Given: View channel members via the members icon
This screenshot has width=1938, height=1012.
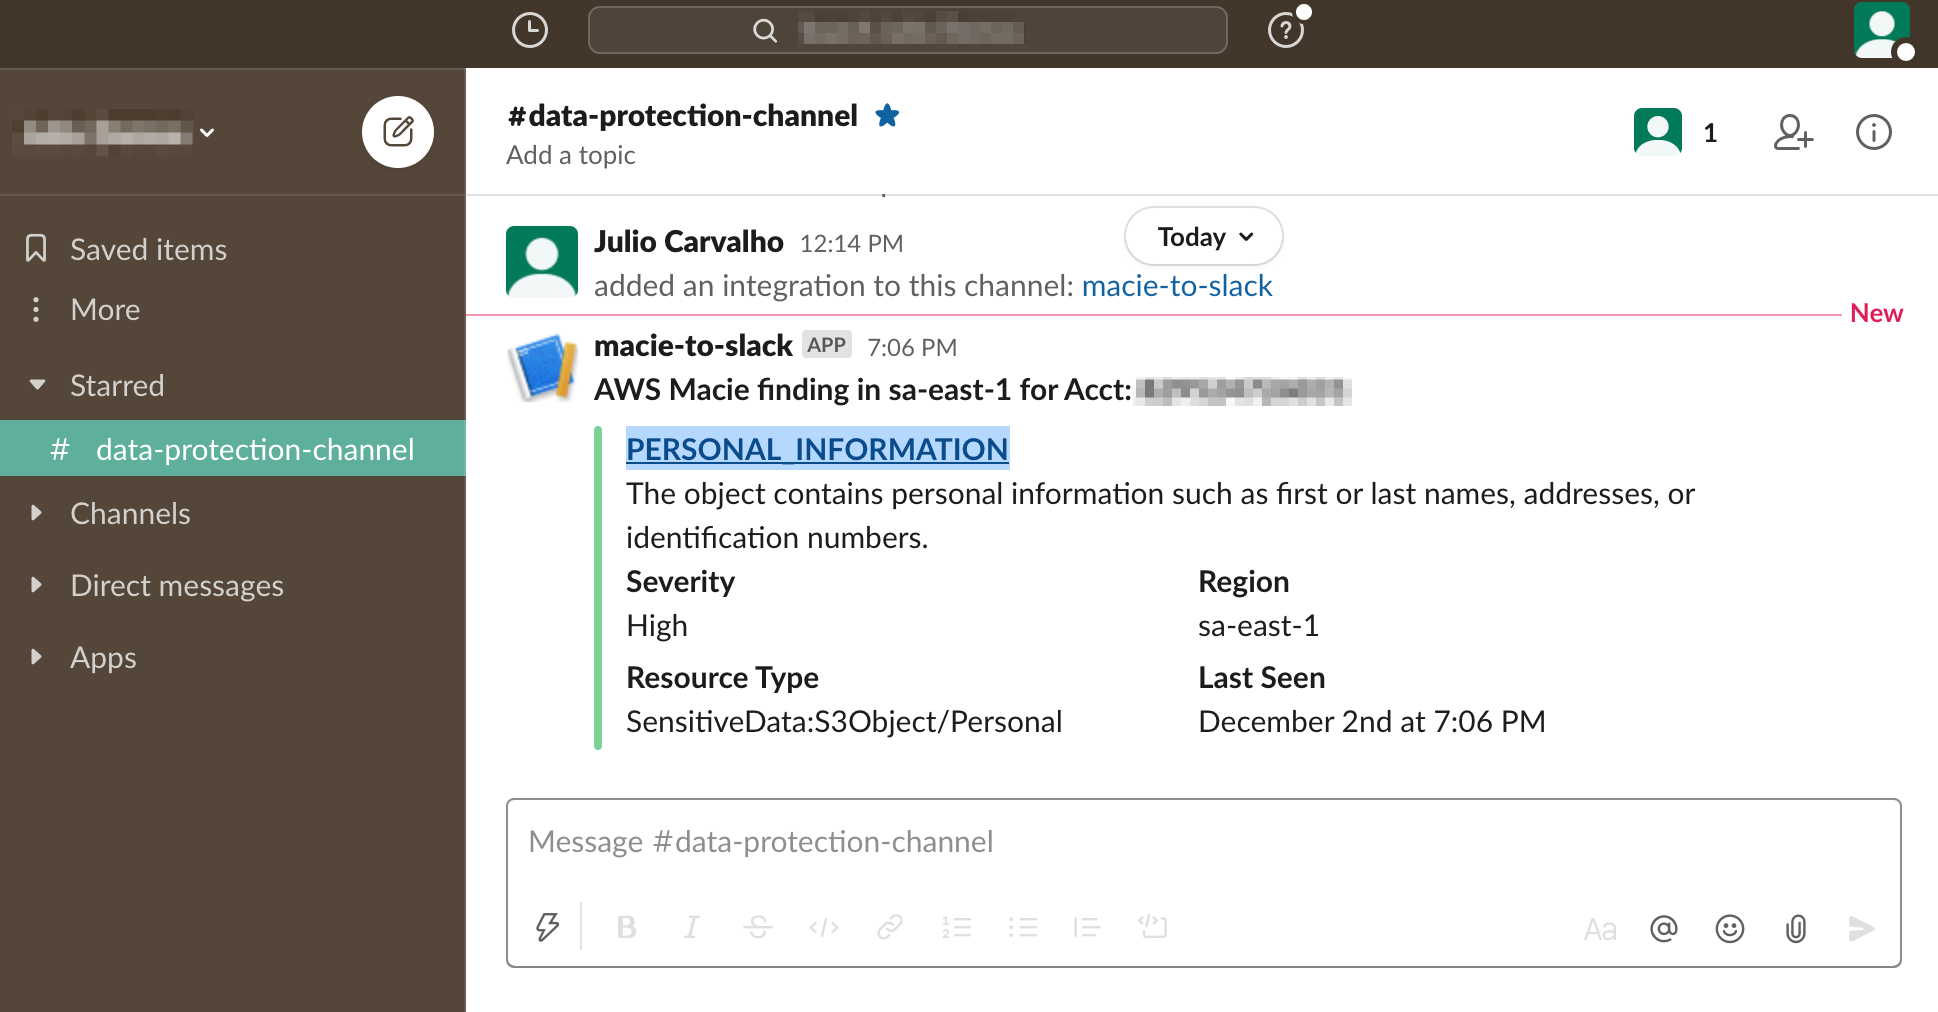Looking at the screenshot, I should 1657,131.
